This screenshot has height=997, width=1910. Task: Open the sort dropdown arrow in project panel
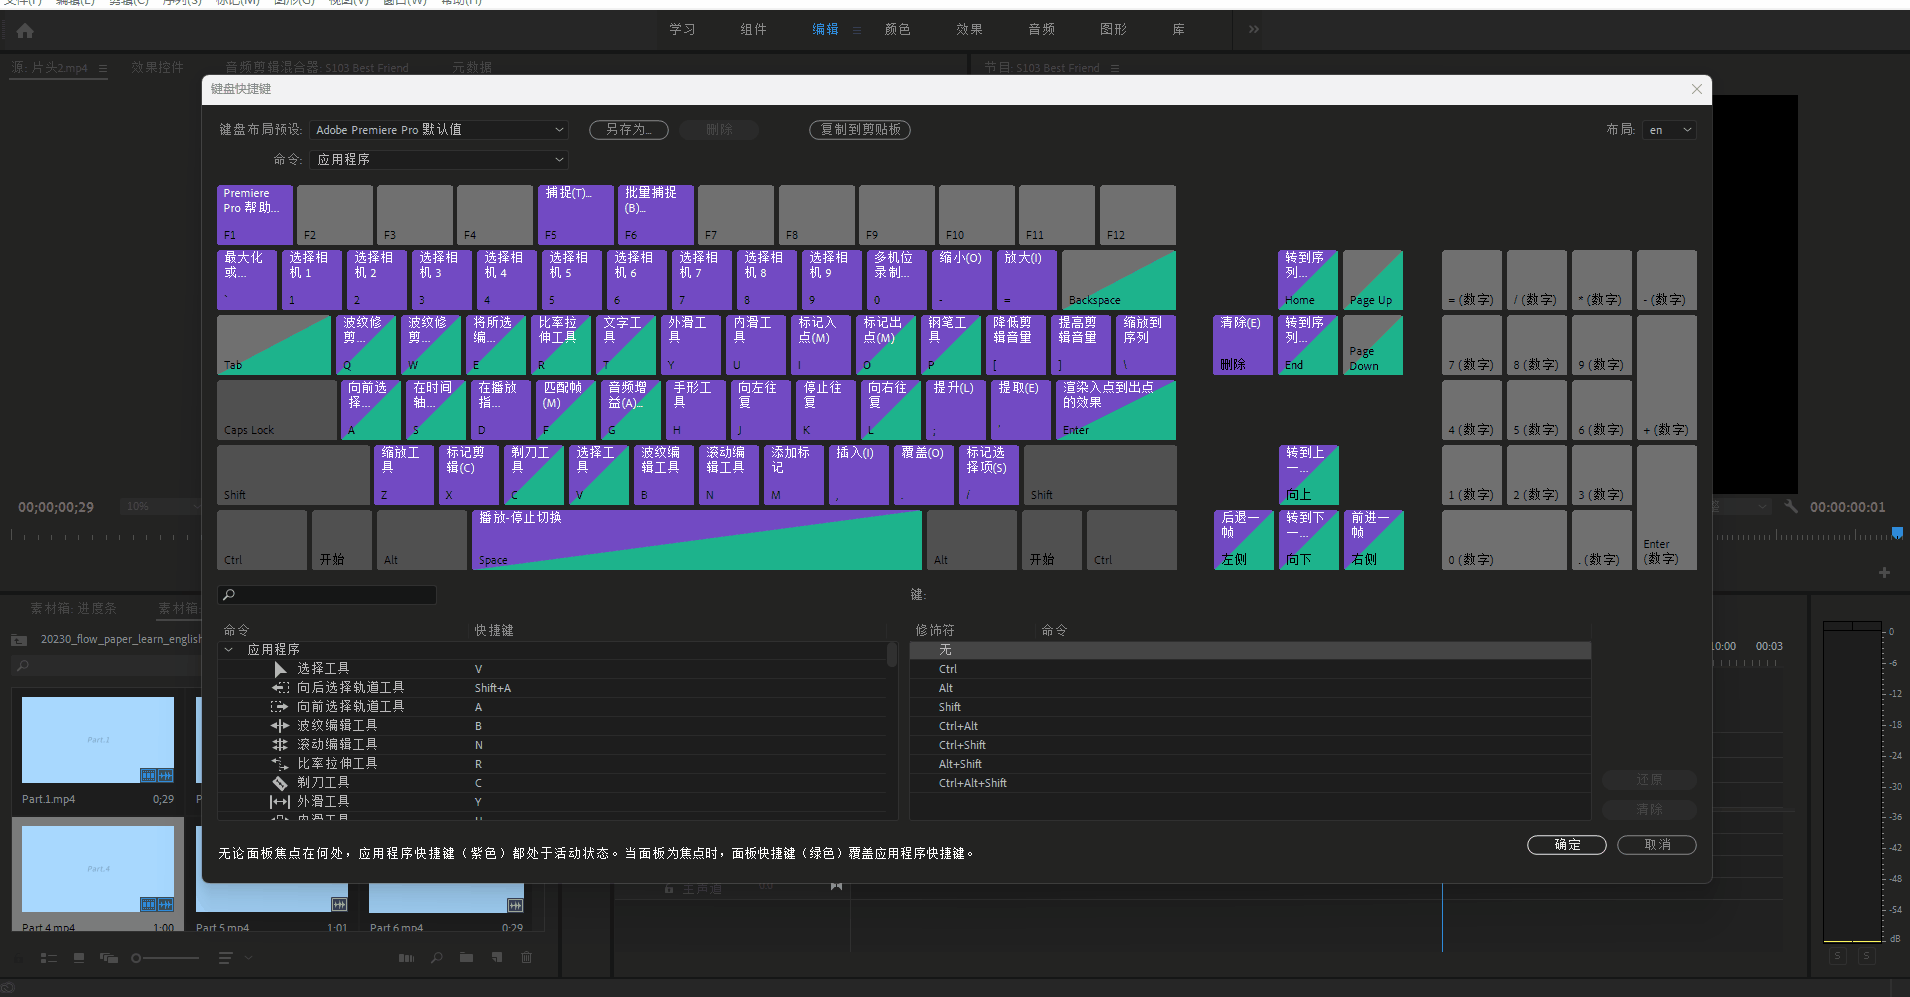coord(248,958)
